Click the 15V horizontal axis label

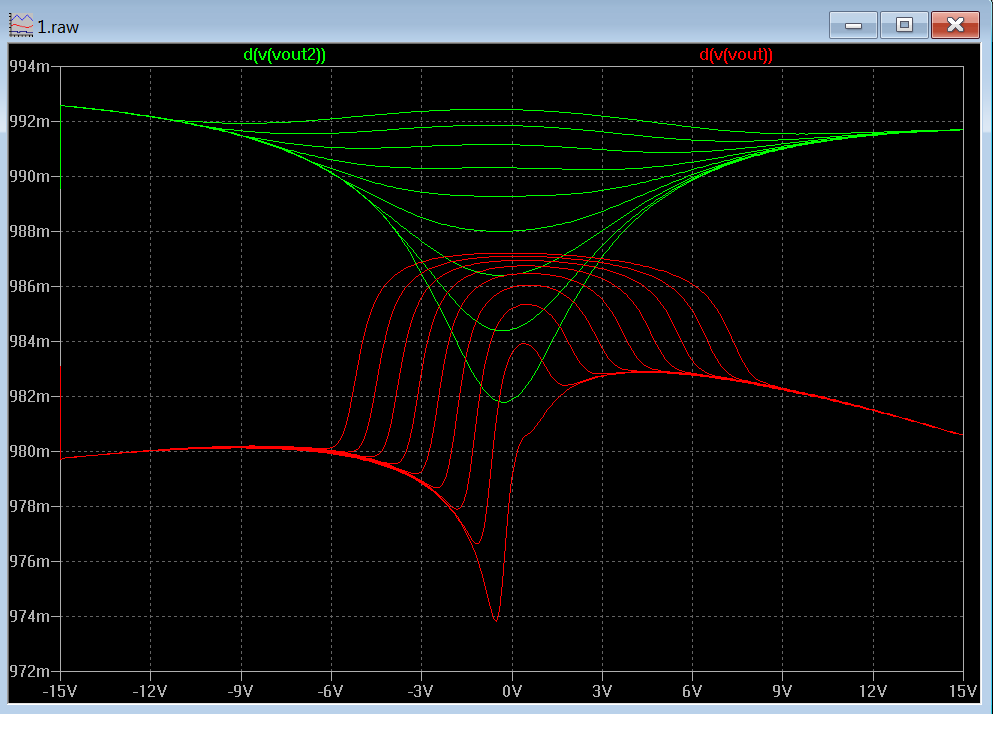[x=963, y=691]
